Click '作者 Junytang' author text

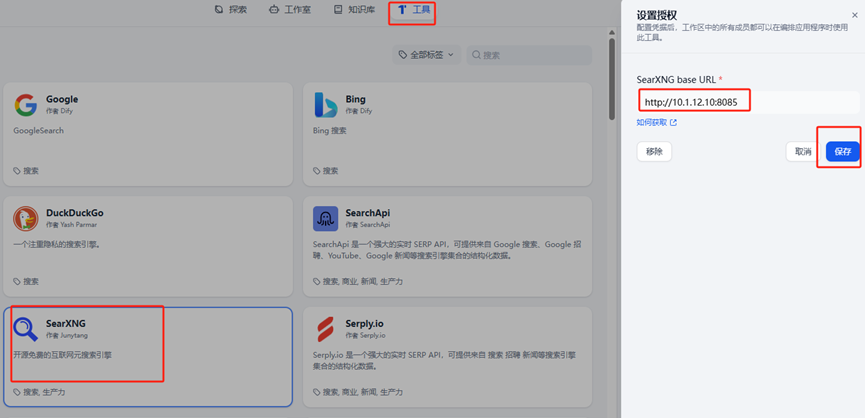pyautogui.click(x=67, y=335)
